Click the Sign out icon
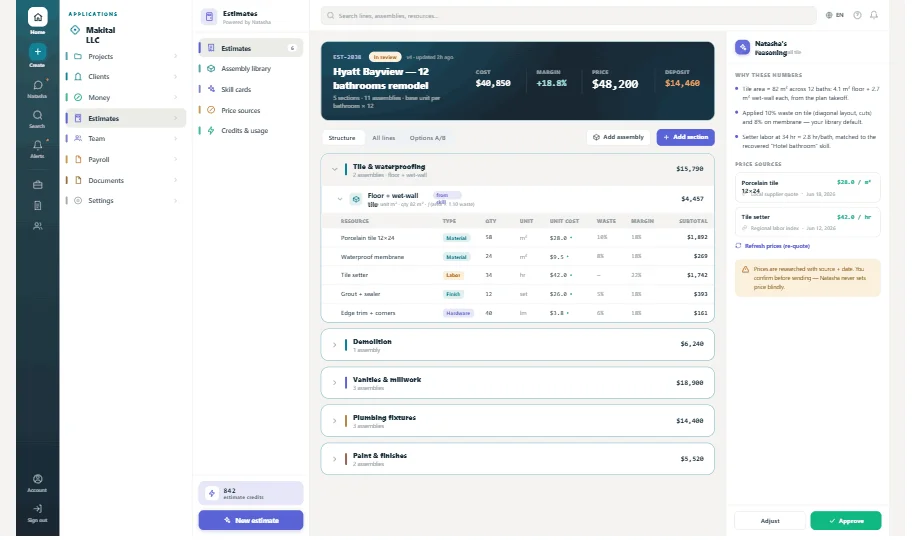 tap(37, 509)
